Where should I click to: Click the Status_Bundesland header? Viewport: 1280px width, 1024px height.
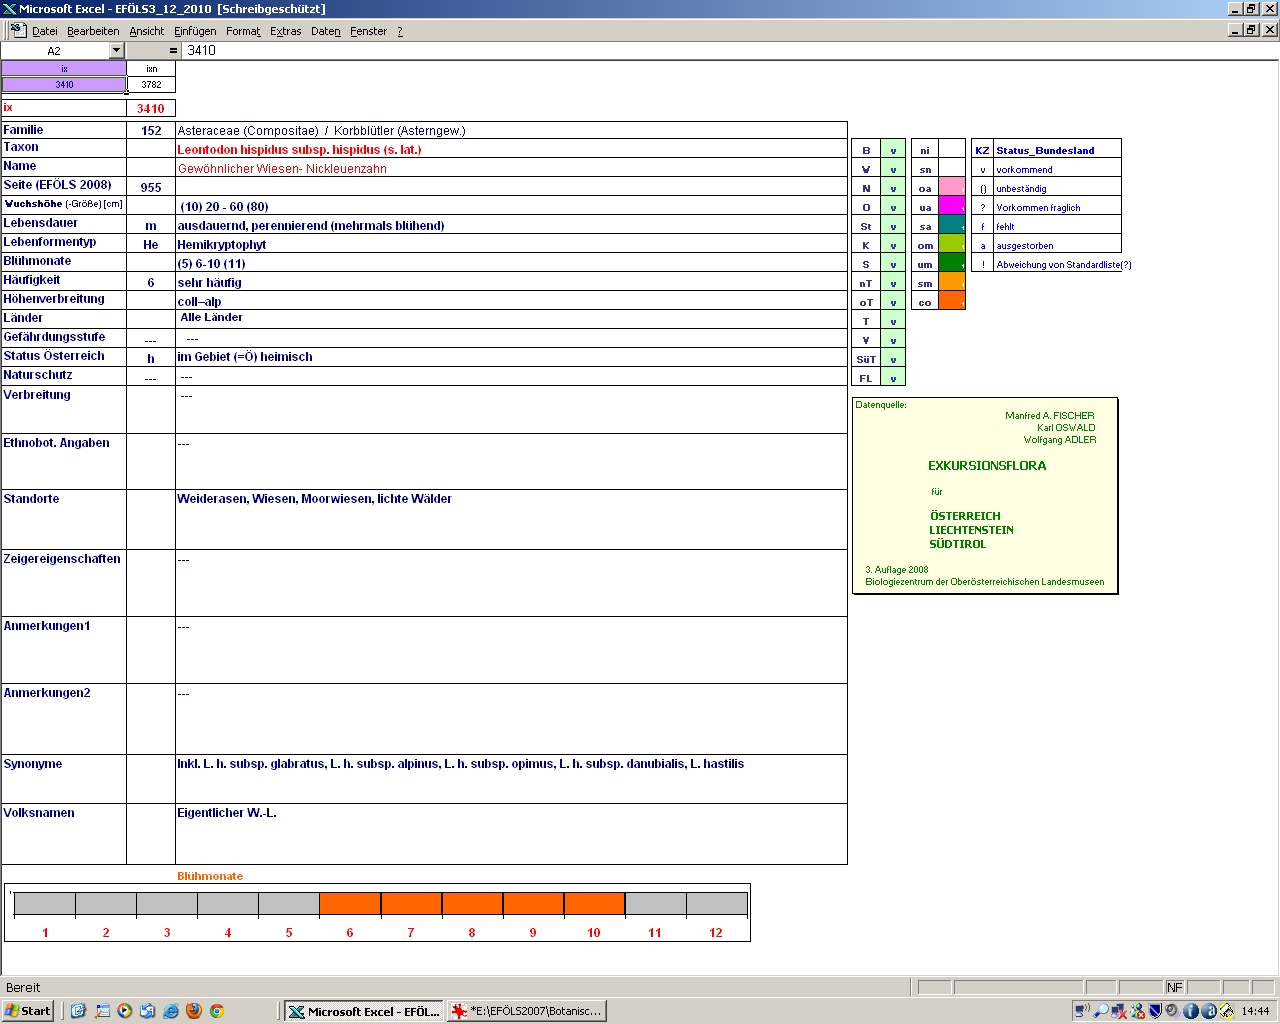[x=1045, y=150]
